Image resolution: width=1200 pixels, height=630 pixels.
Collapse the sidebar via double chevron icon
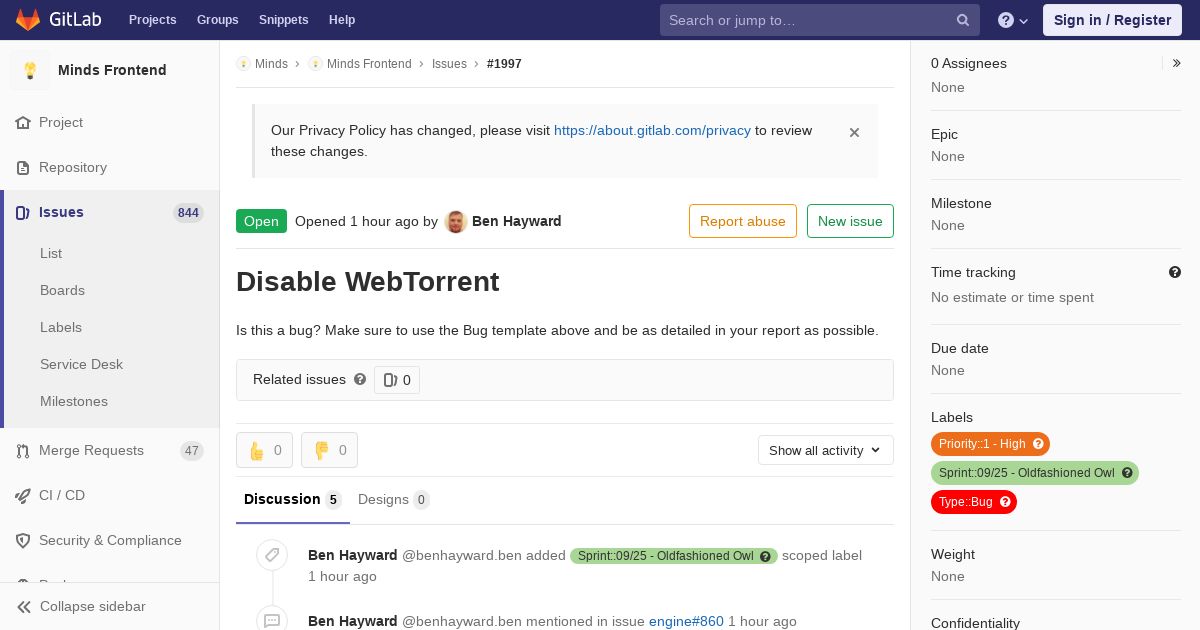tap(24, 607)
